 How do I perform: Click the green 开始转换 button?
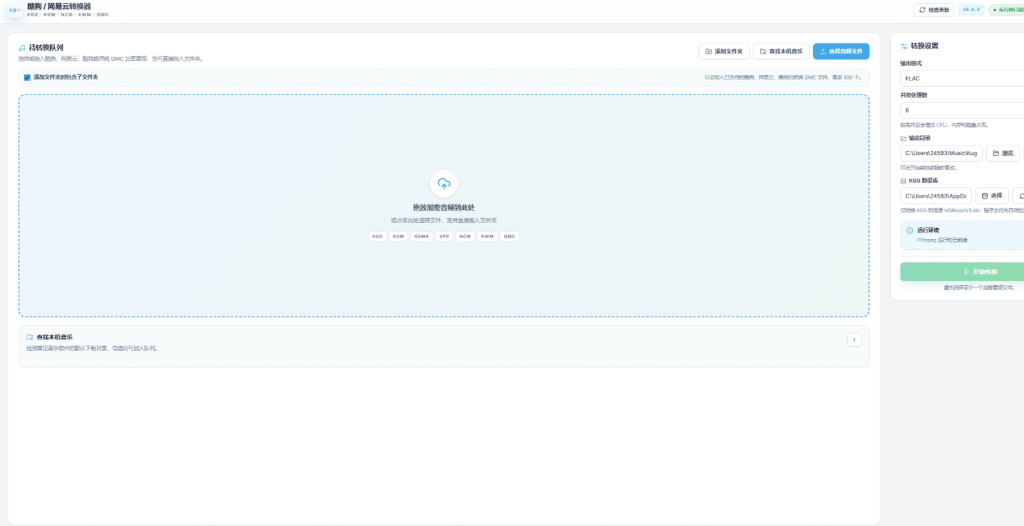tap(962, 272)
